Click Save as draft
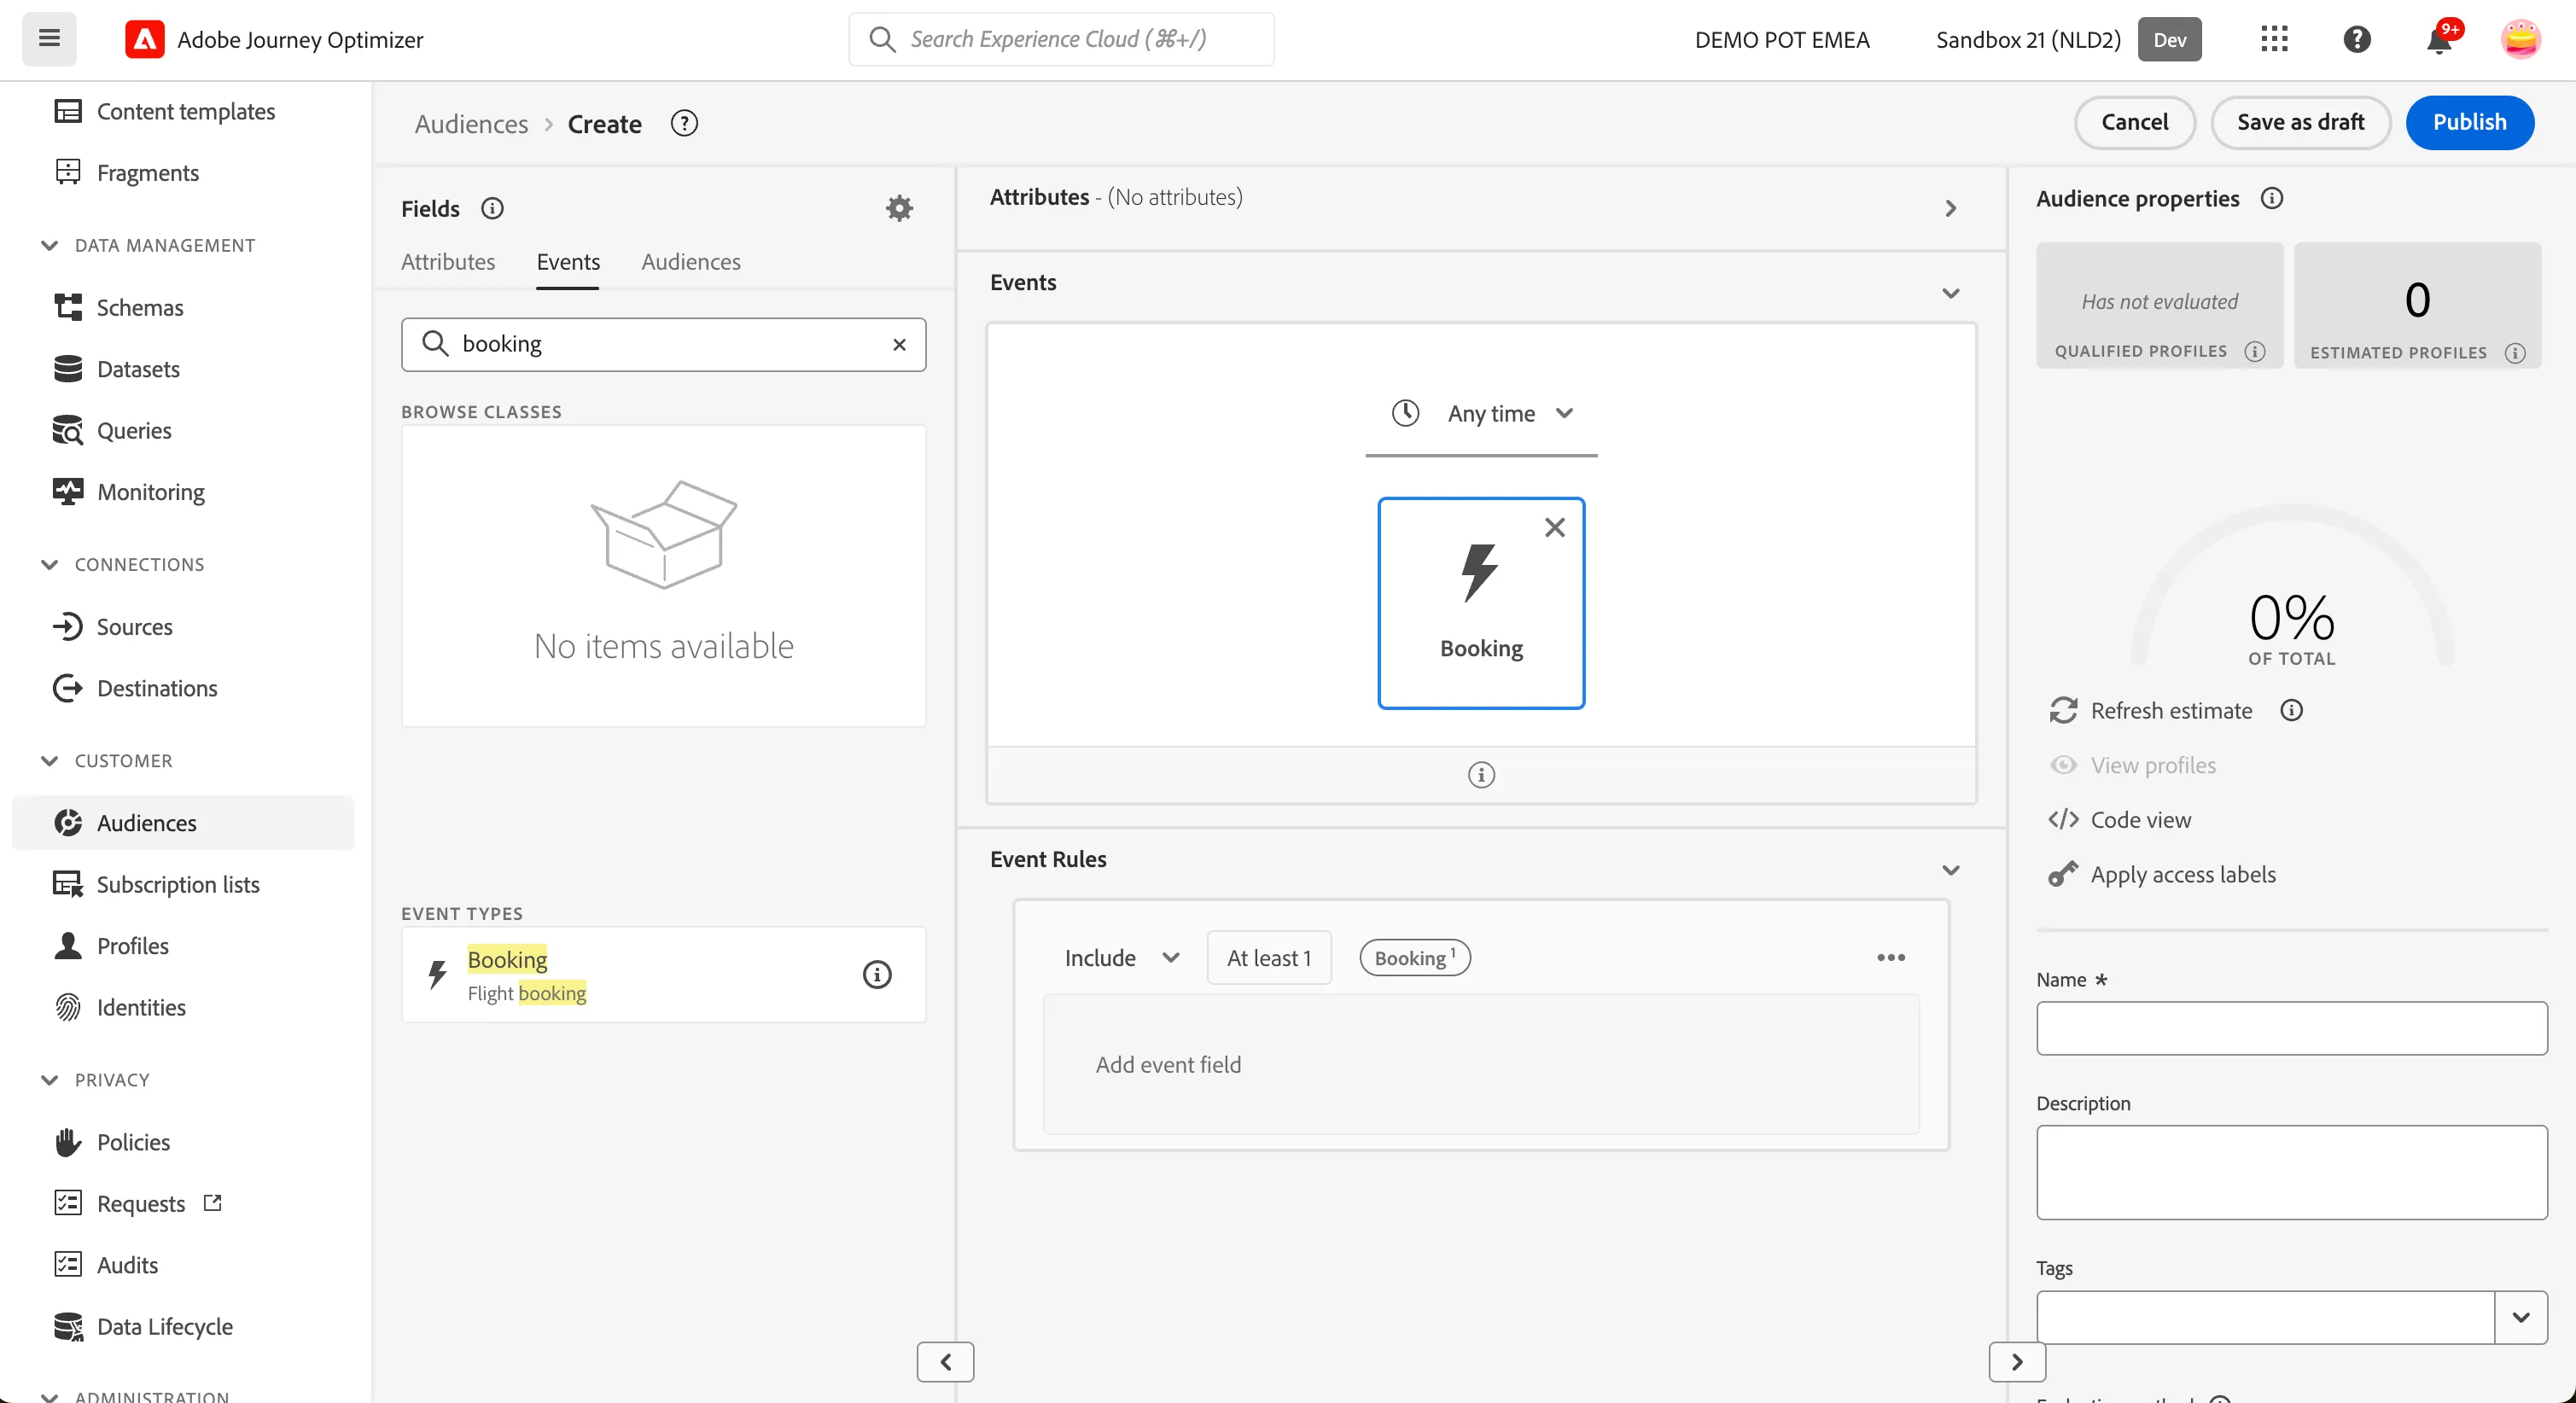 click(x=2300, y=122)
